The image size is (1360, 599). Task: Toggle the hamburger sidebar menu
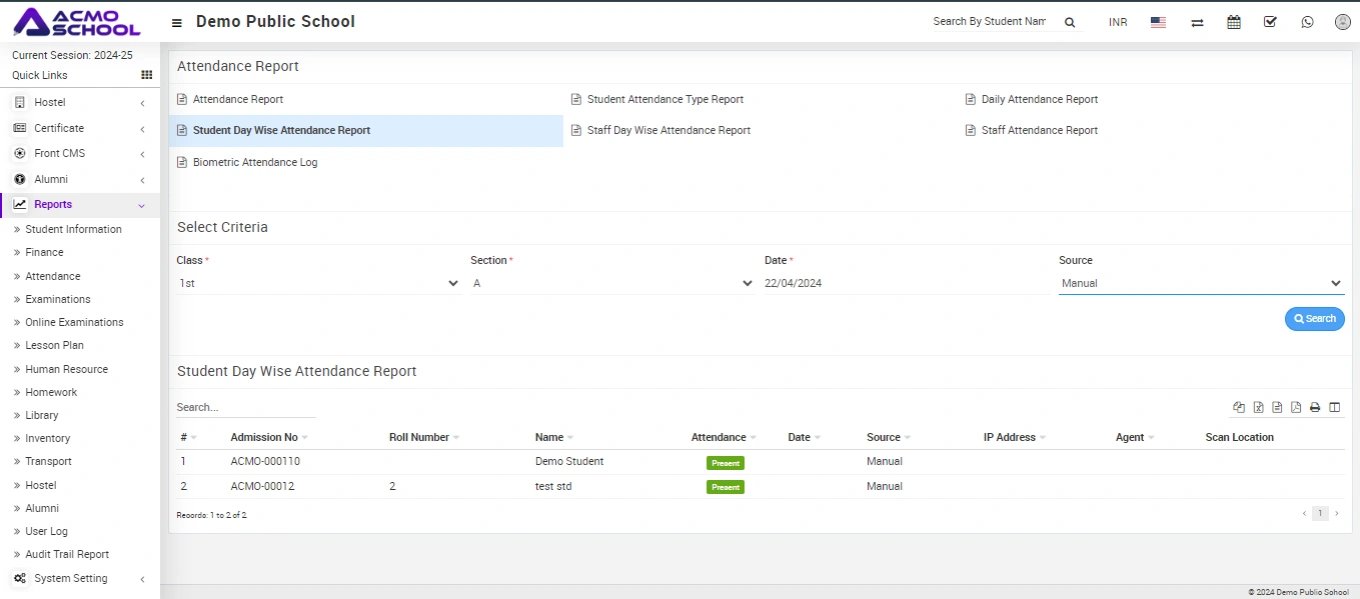pyautogui.click(x=177, y=22)
